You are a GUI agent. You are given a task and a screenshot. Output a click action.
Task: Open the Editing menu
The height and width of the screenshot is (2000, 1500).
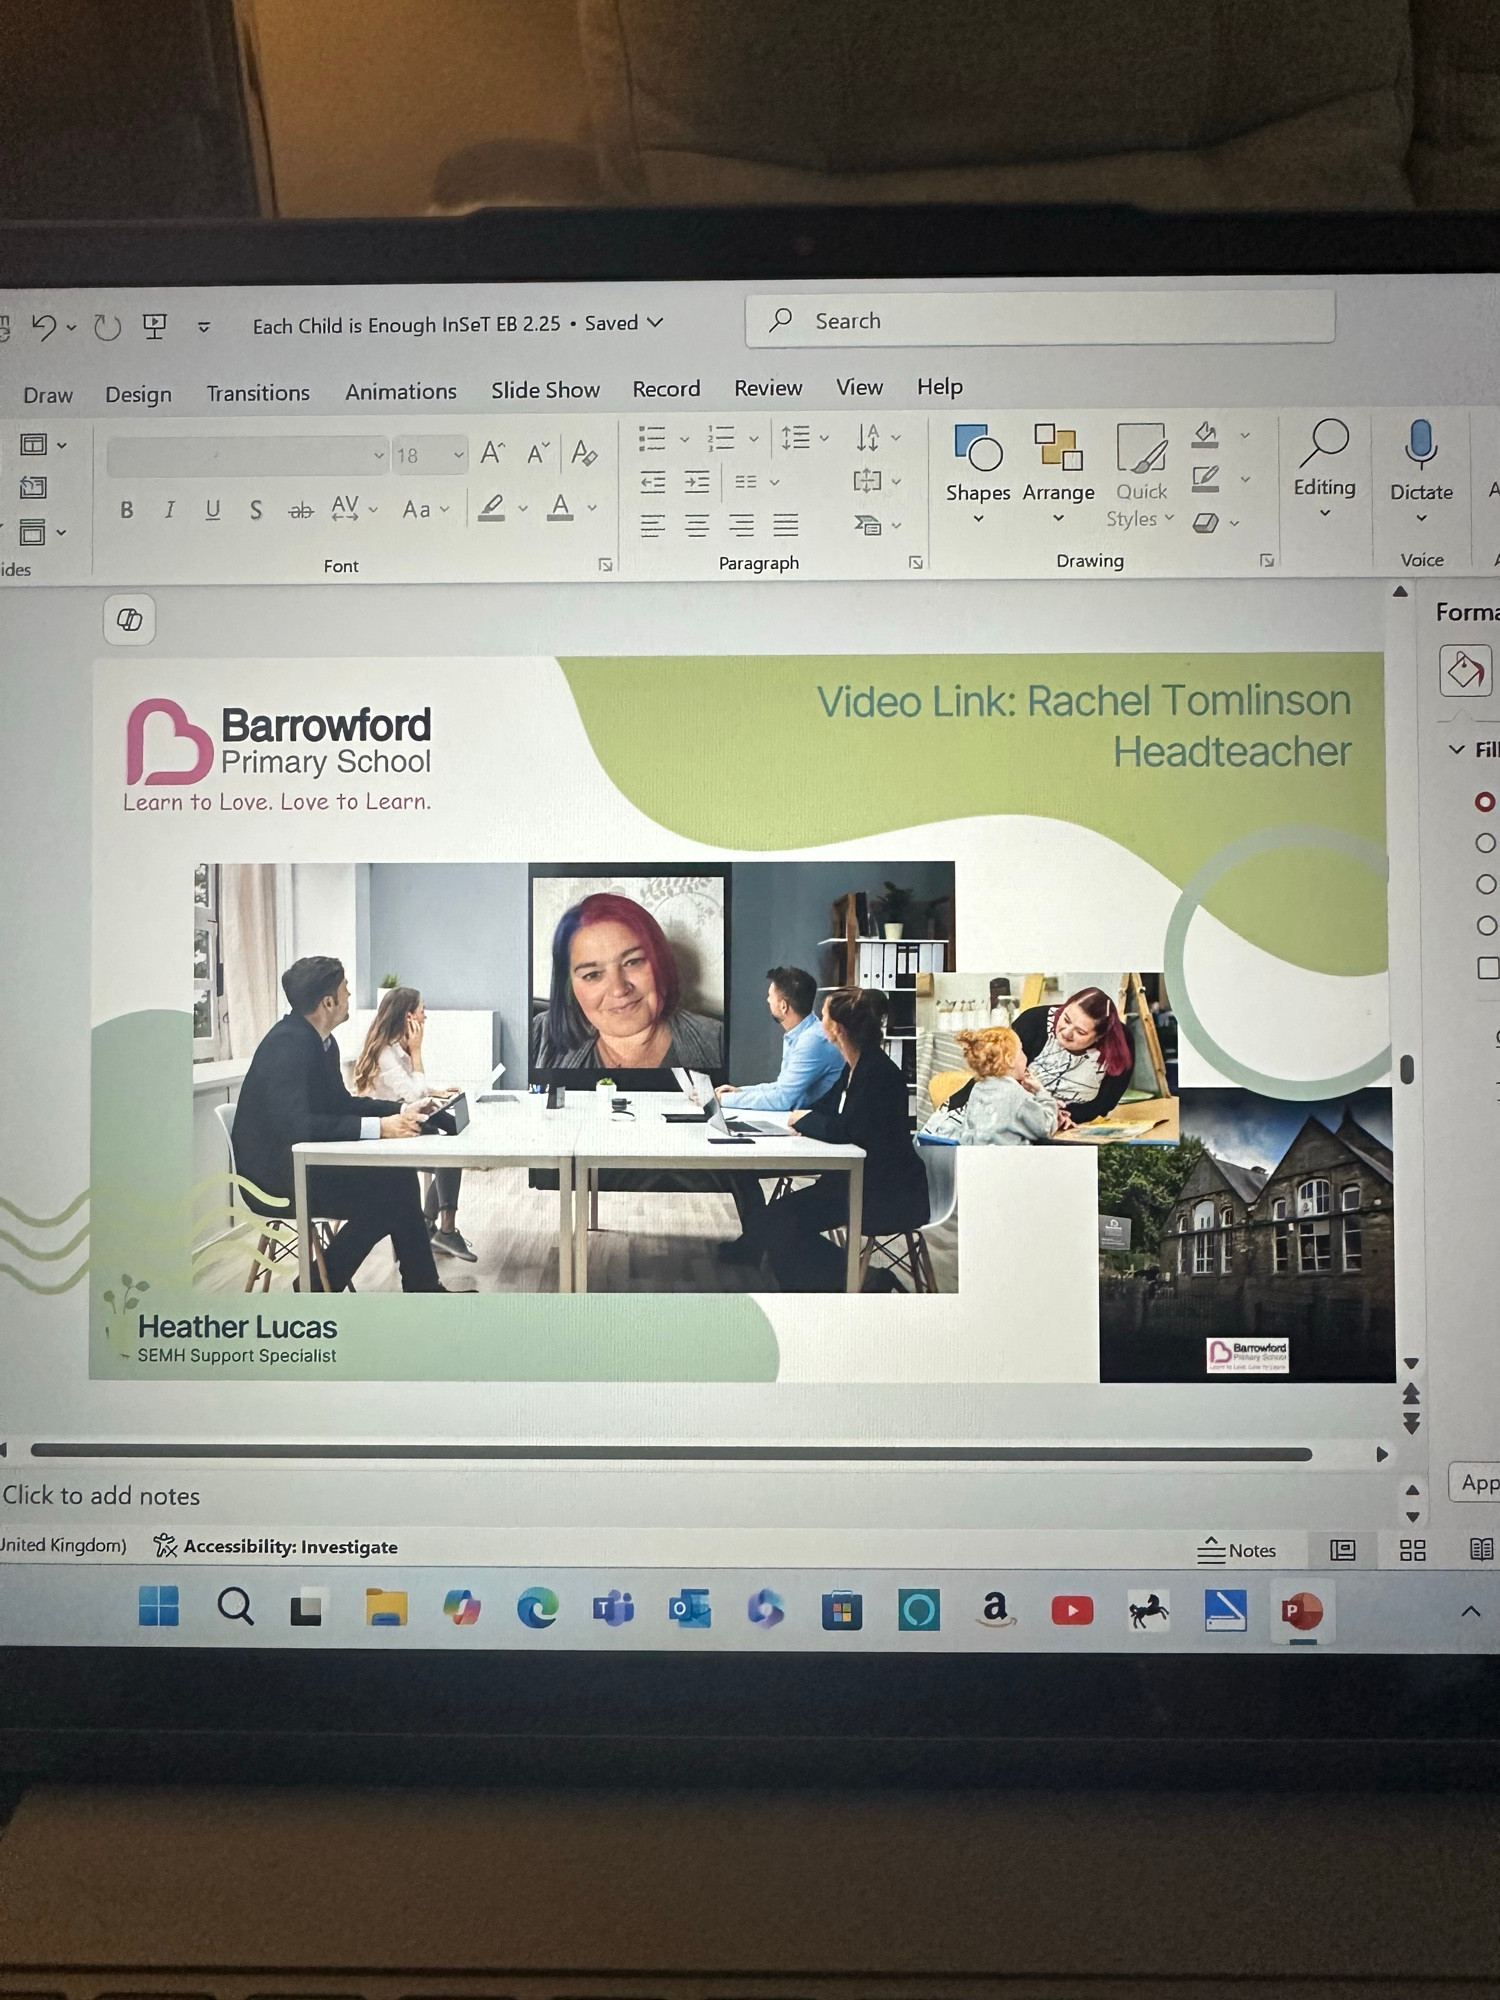click(1324, 467)
